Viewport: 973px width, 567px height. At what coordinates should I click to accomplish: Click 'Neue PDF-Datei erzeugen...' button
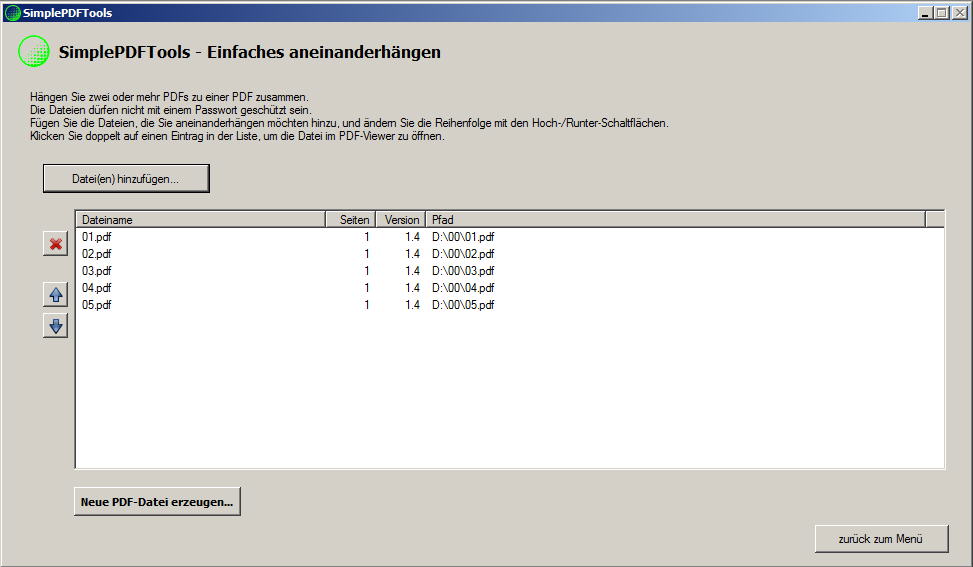[x=157, y=501]
